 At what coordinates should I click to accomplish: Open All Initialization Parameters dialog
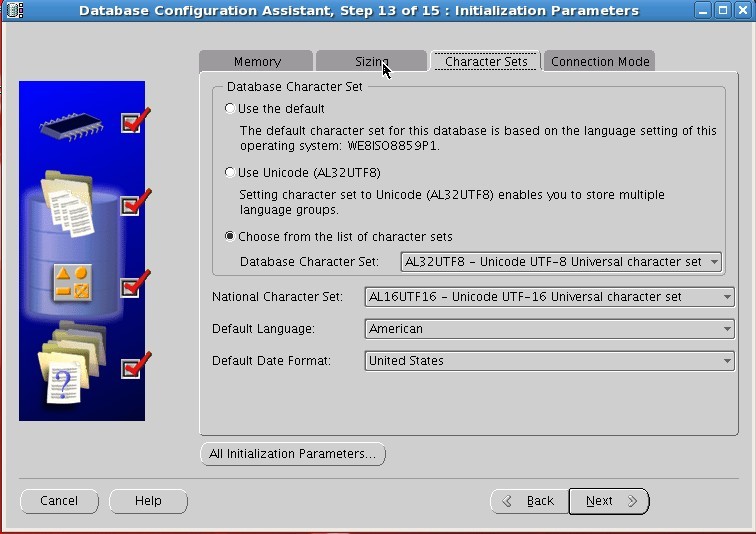pyautogui.click(x=293, y=454)
